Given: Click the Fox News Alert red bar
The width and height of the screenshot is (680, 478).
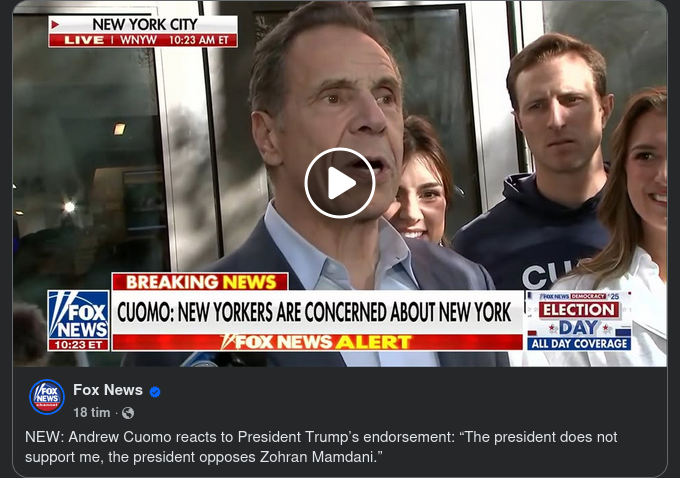Looking at the screenshot, I should pyautogui.click(x=317, y=342).
